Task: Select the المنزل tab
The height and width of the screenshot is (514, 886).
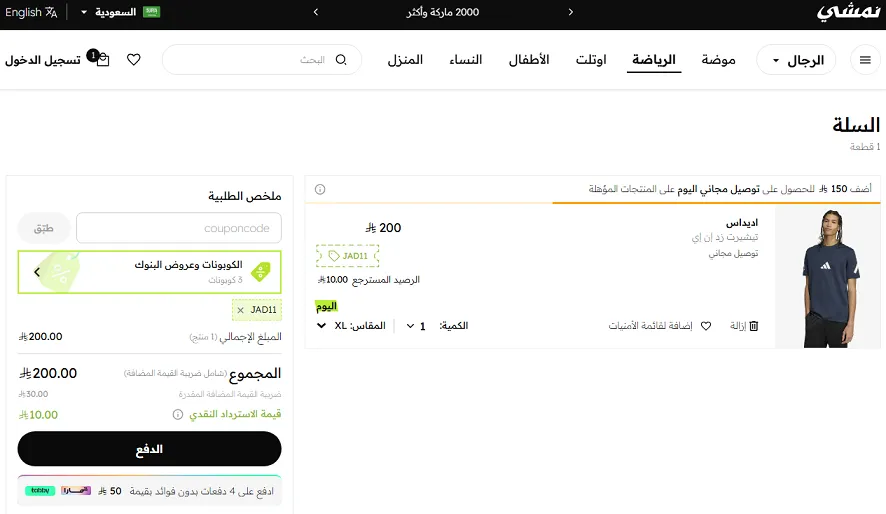Action: [405, 60]
